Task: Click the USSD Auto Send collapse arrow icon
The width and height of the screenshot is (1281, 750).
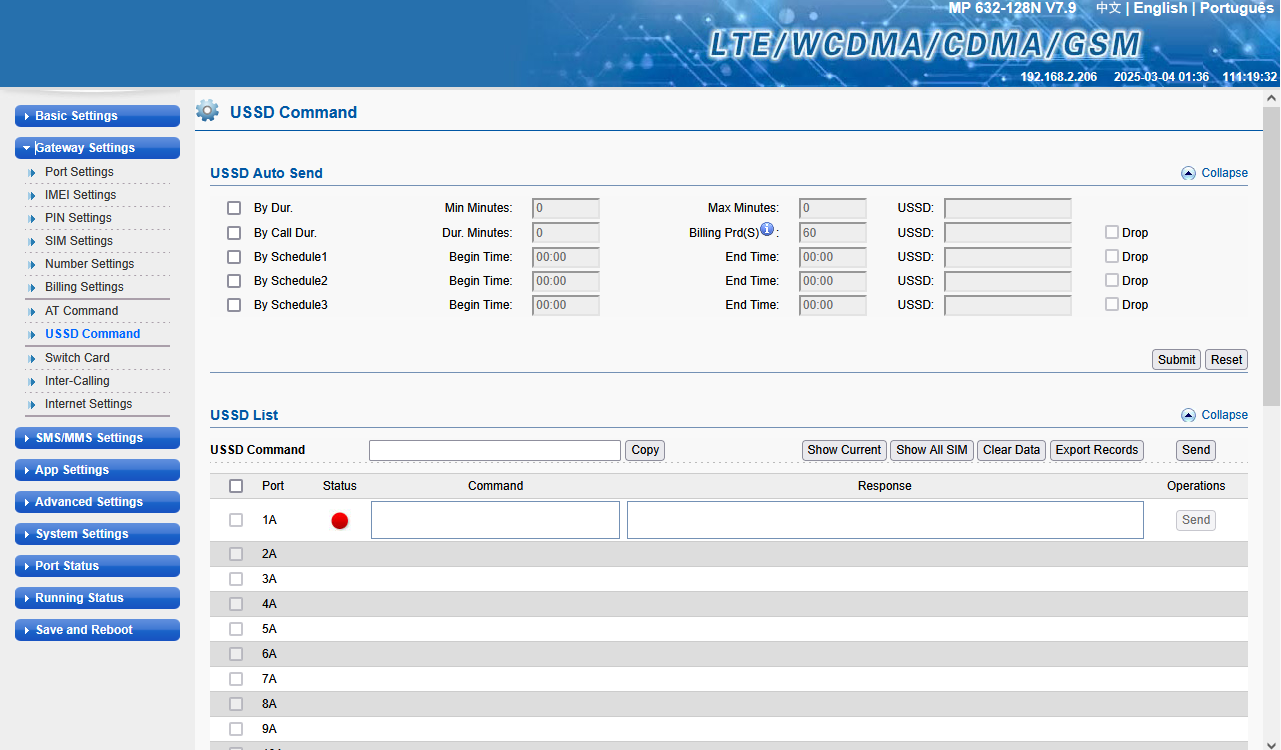Action: [1188, 173]
